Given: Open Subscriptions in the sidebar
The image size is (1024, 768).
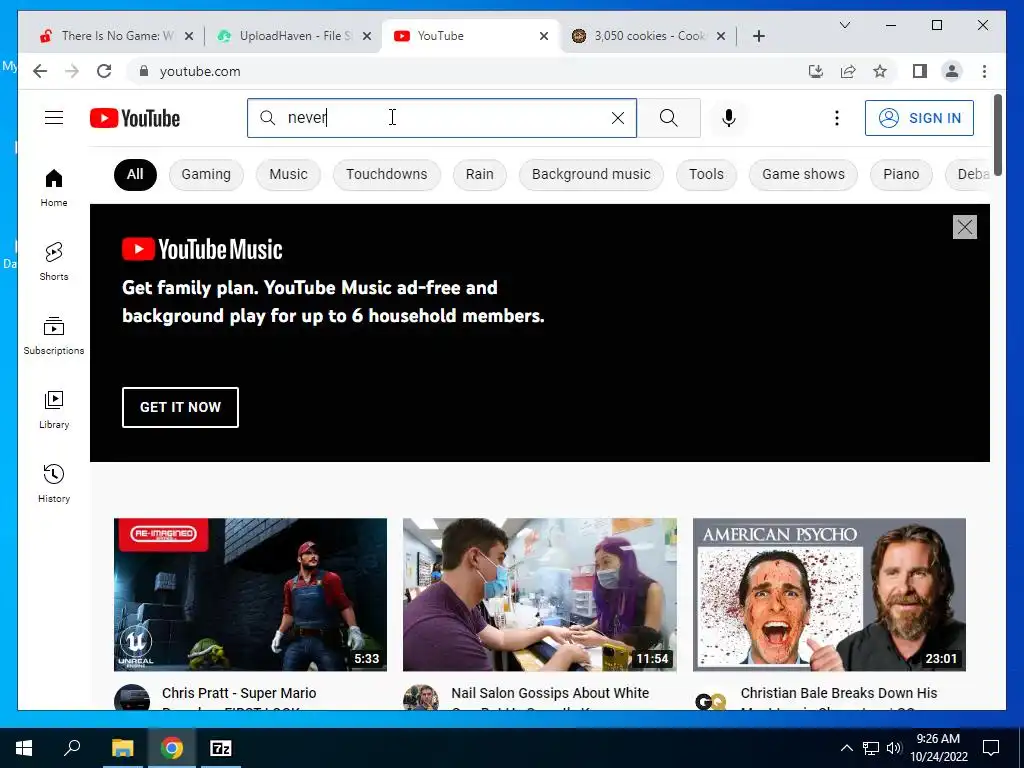Looking at the screenshot, I should 54,336.
